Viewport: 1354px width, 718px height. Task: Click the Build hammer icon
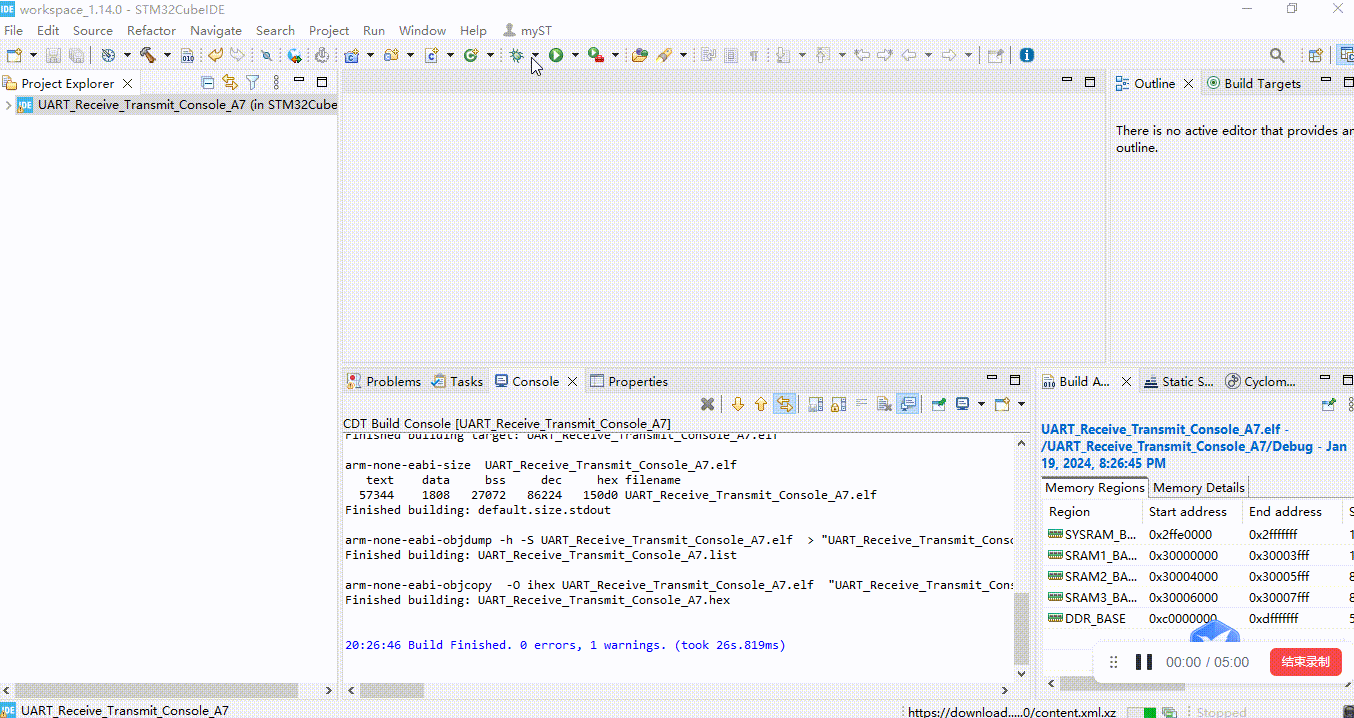click(148, 55)
